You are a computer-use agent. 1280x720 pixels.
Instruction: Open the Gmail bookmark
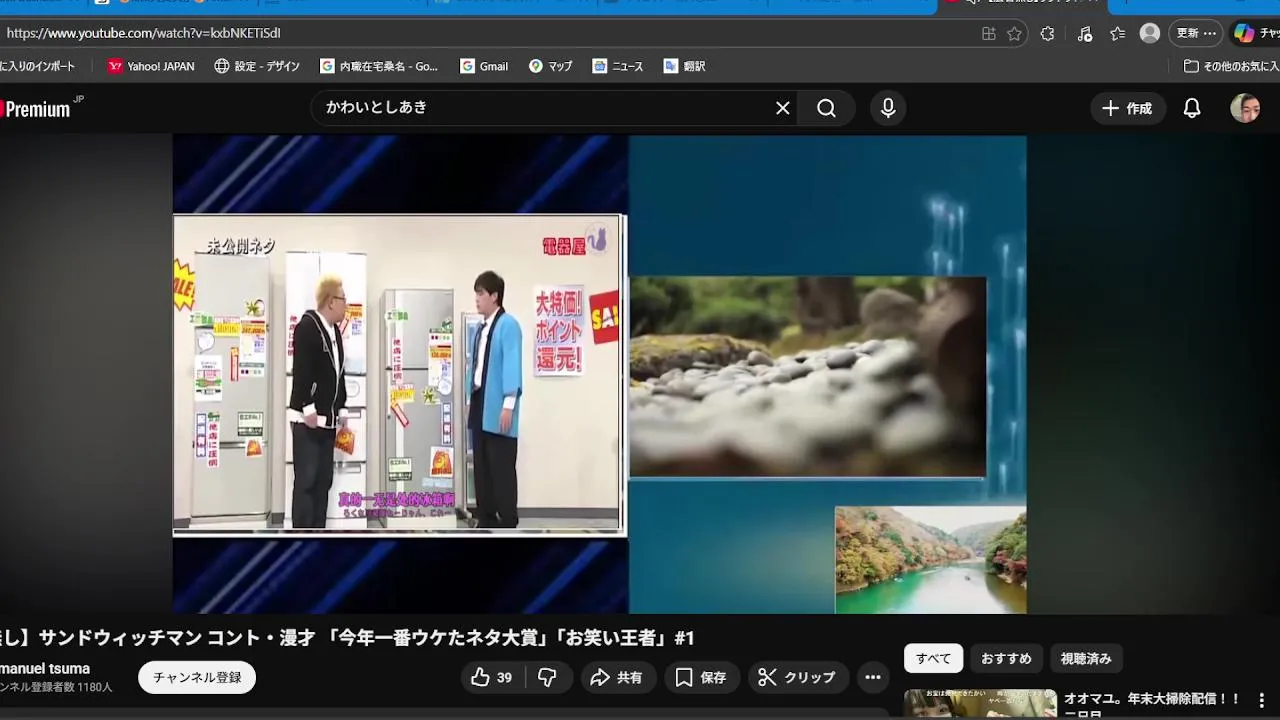484,66
